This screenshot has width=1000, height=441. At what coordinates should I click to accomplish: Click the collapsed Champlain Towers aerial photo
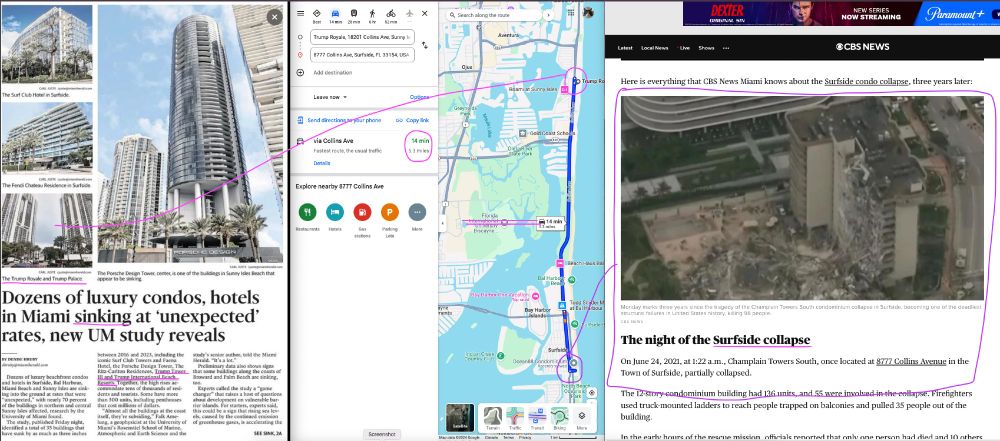[802, 198]
